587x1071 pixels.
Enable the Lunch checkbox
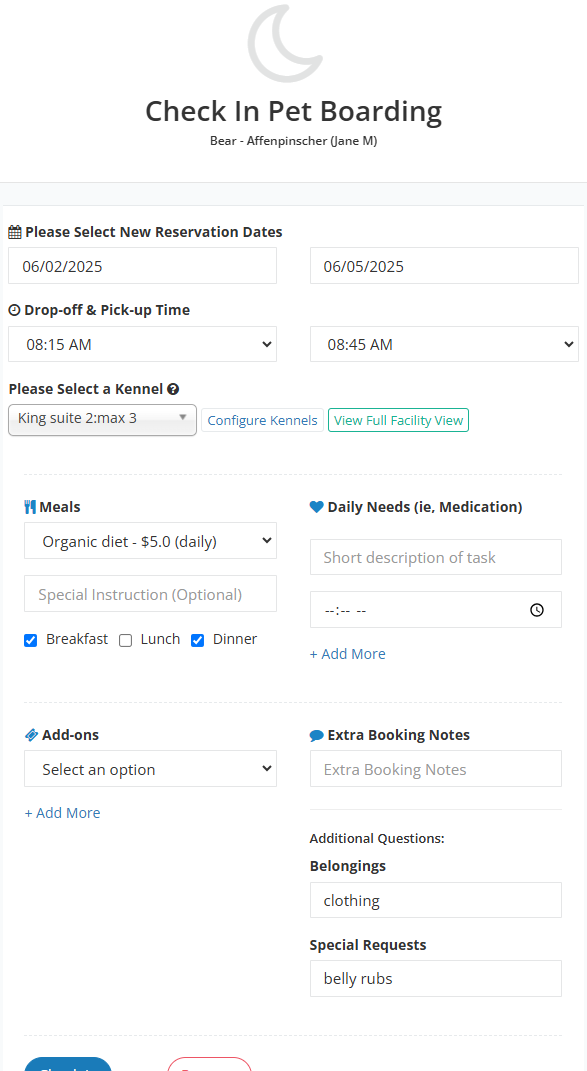pos(125,641)
